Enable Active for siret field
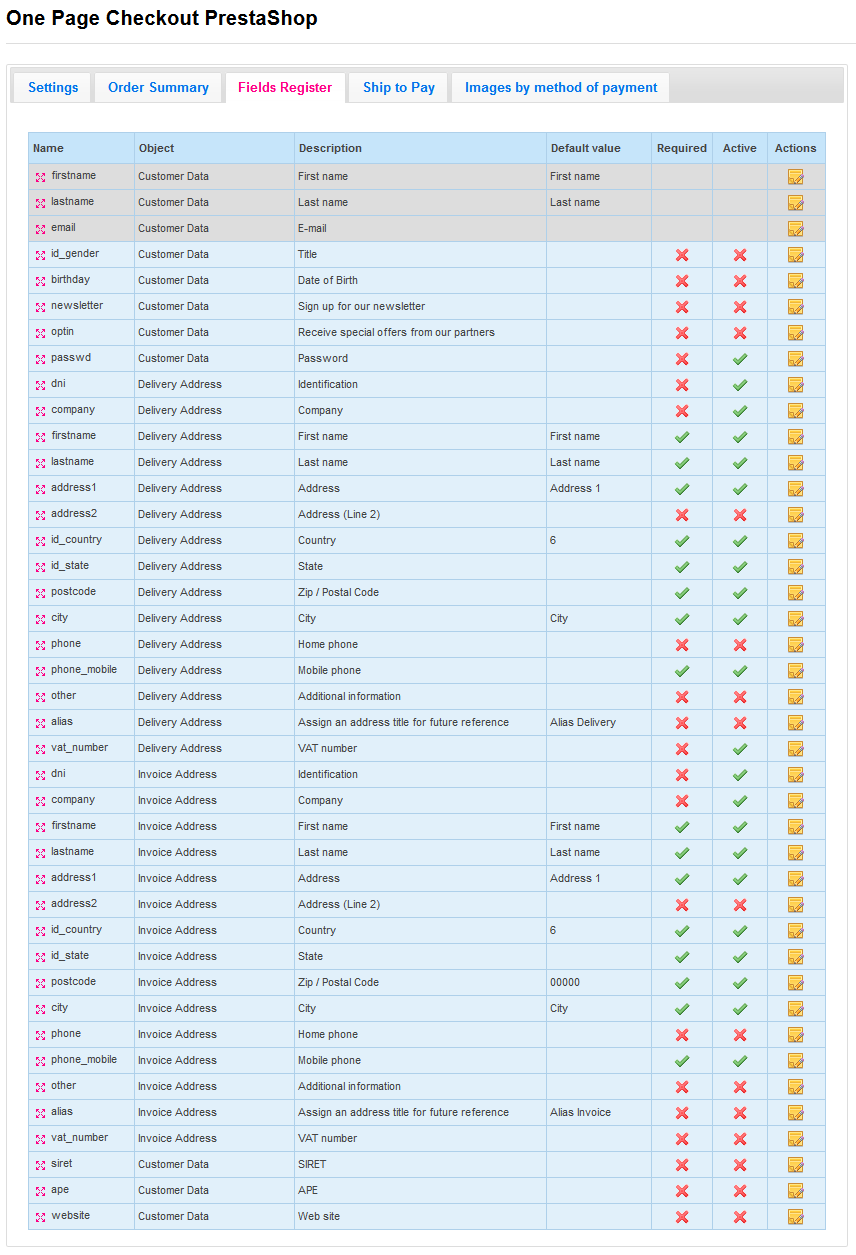This screenshot has width=856, height=1255. pos(740,1165)
